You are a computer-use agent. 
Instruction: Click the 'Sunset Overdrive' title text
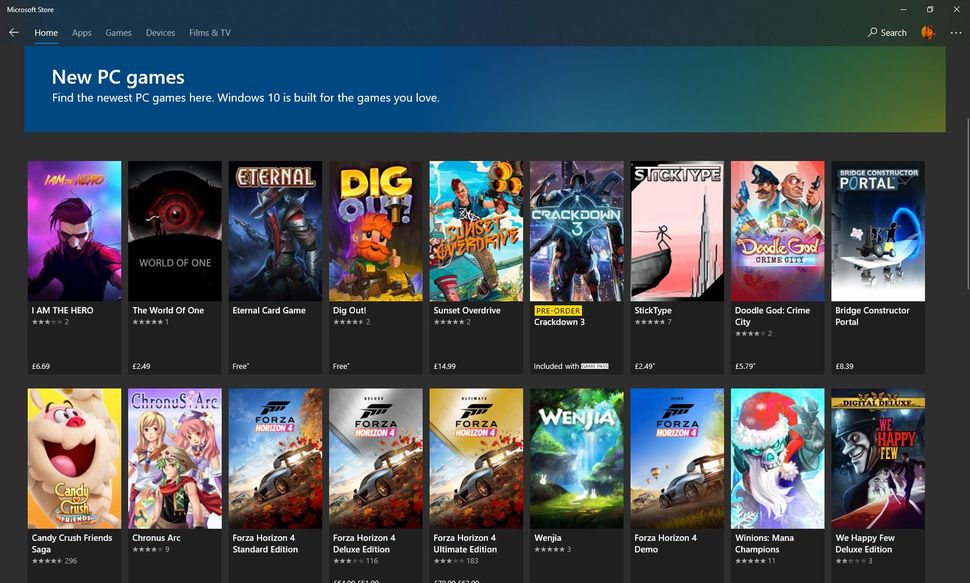(x=467, y=310)
